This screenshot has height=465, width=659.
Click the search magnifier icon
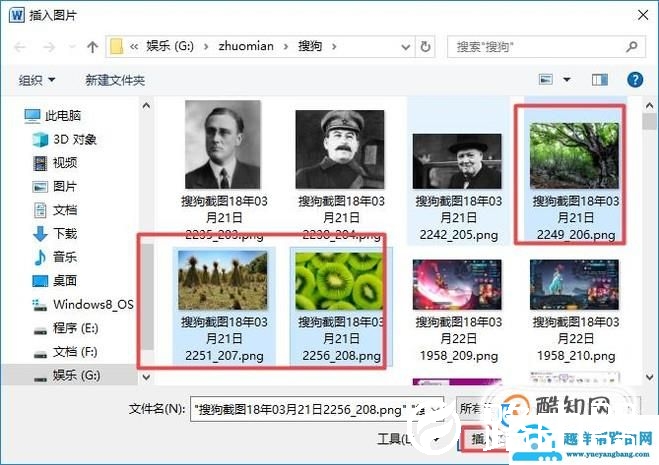coord(631,46)
